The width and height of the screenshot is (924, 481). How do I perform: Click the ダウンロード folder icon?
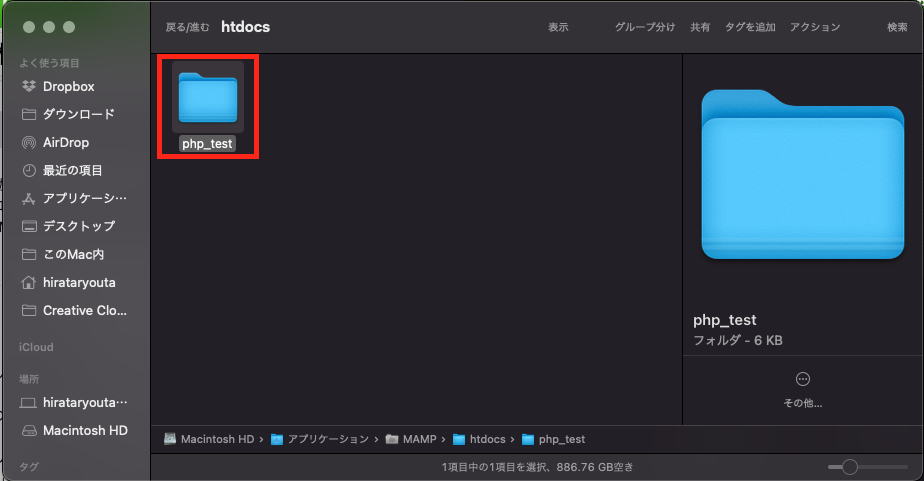pyautogui.click(x=28, y=114)
